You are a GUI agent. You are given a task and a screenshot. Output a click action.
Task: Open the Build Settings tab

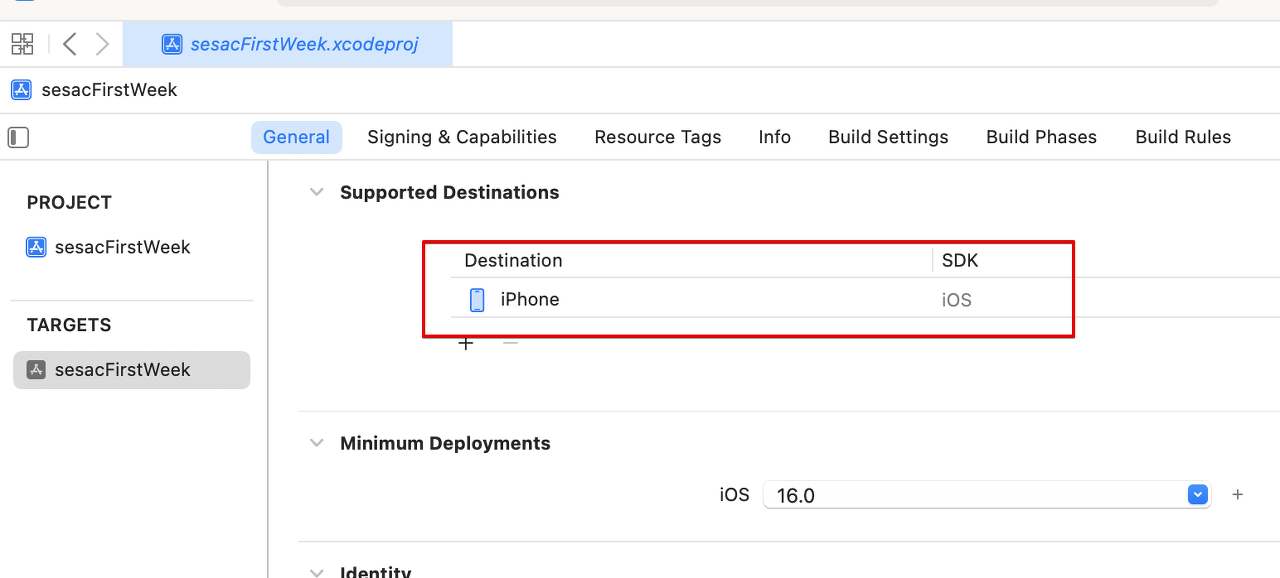pos(888,137)
